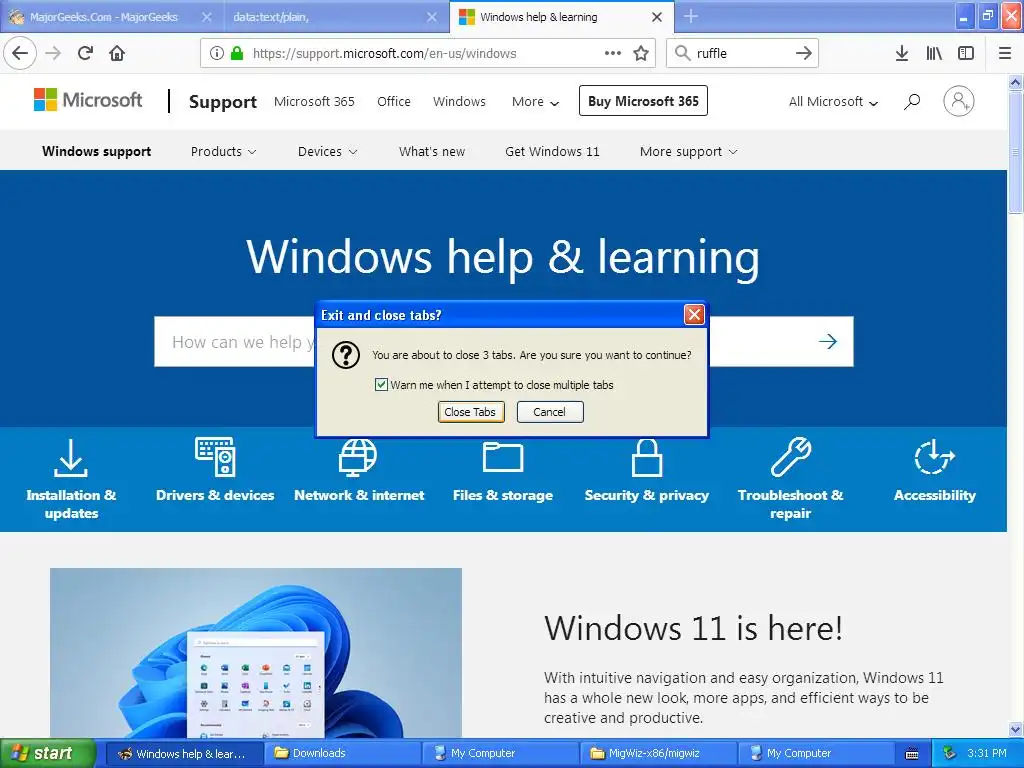Open a new tab with plus button
Image resolution: width=1024 pixels, height=768 pixels.
[690, 16]
